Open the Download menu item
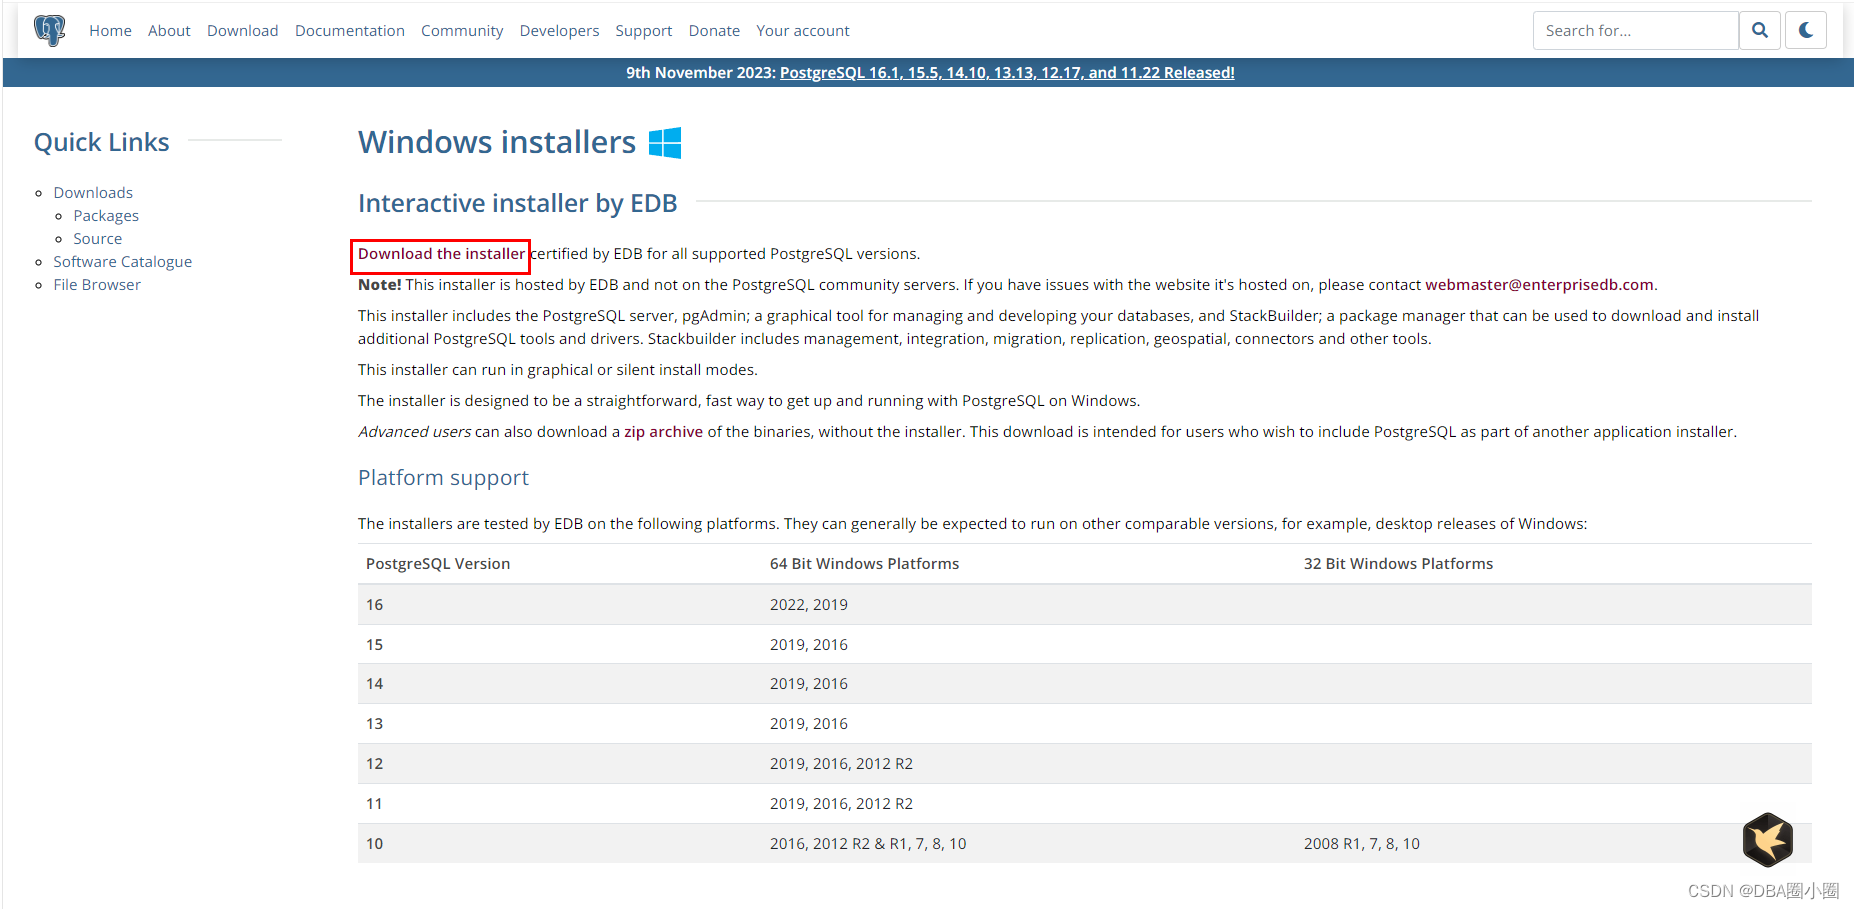Screen dimensions: 1854x909 pyautogui.click(x=243, y=31)
